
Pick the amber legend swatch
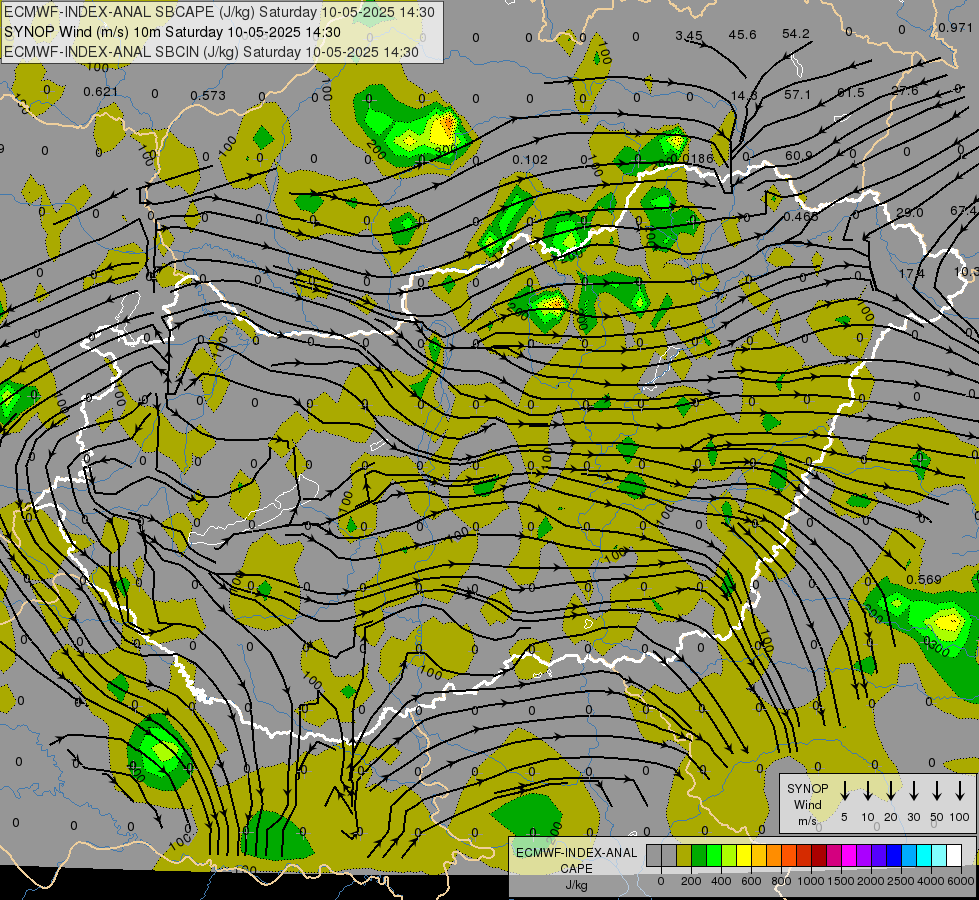[759, 855]
